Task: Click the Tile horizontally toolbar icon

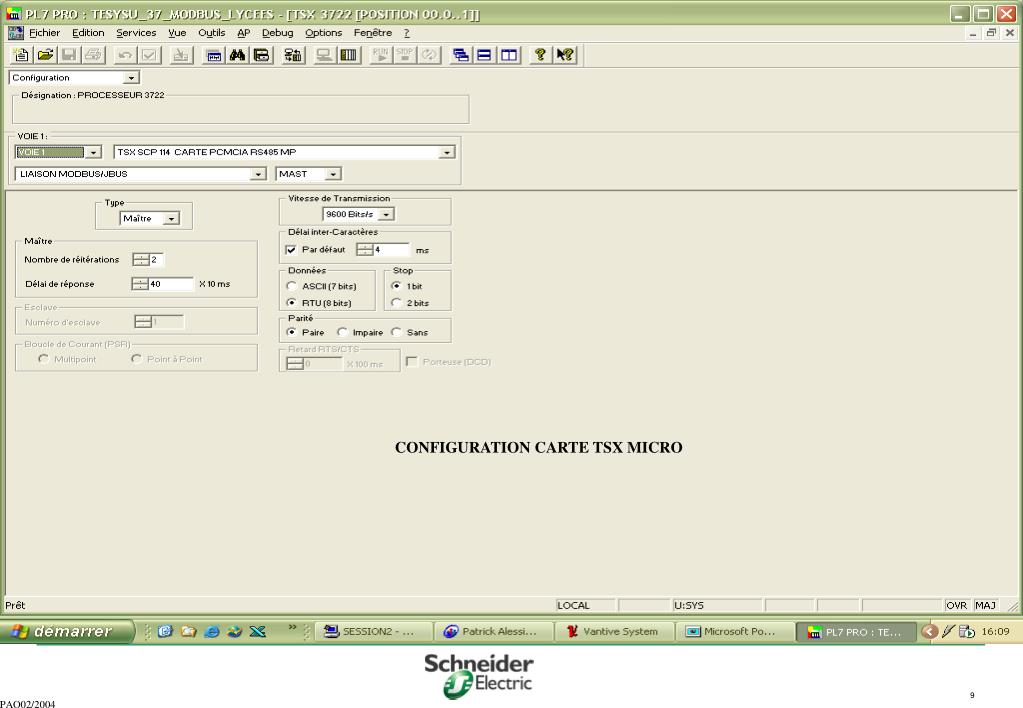Action: click(484, 55)
